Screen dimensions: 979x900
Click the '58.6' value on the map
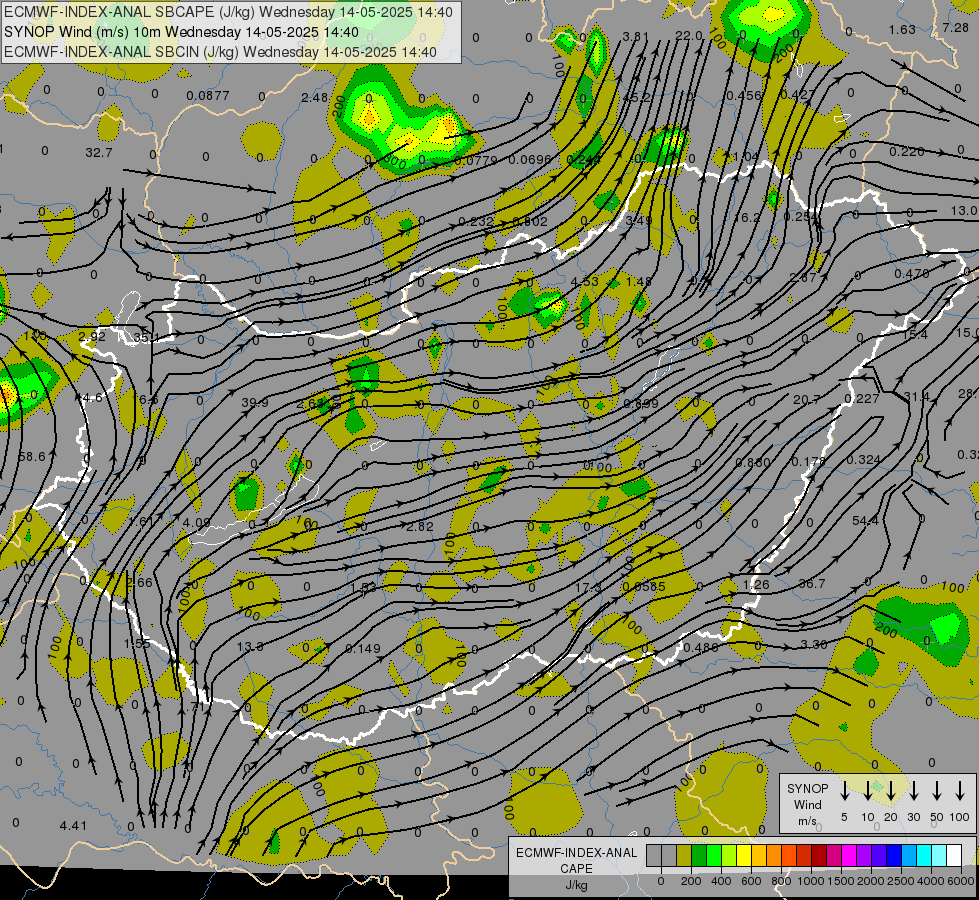coord(32,457)
